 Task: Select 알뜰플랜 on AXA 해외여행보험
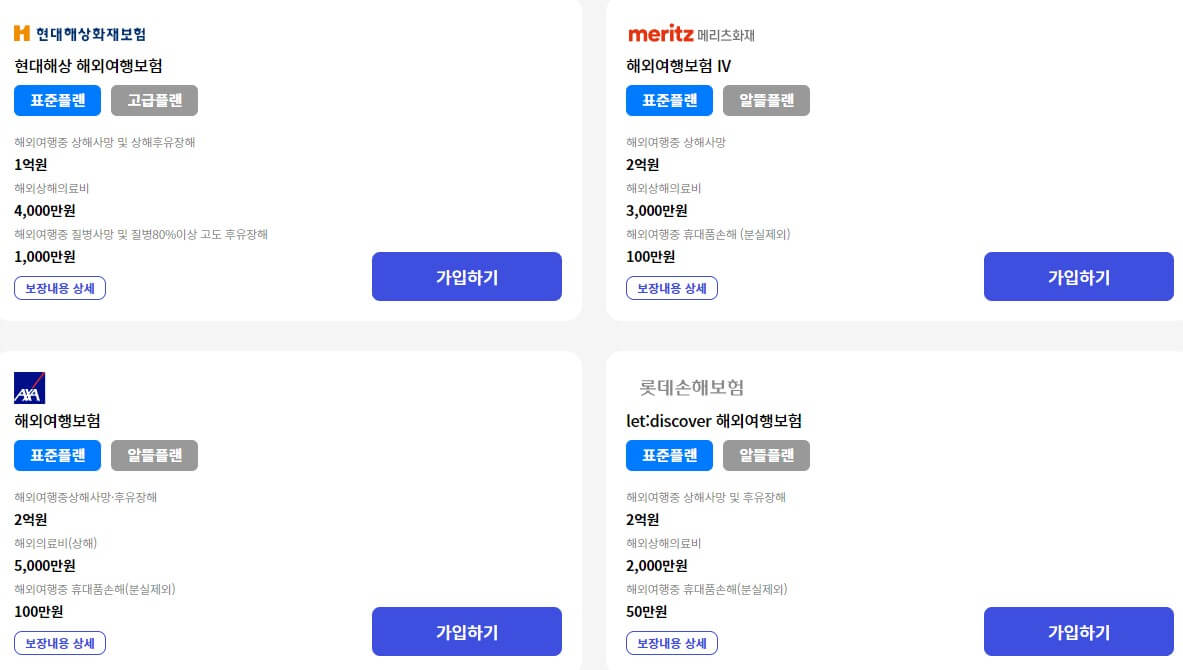click(154, 455)
